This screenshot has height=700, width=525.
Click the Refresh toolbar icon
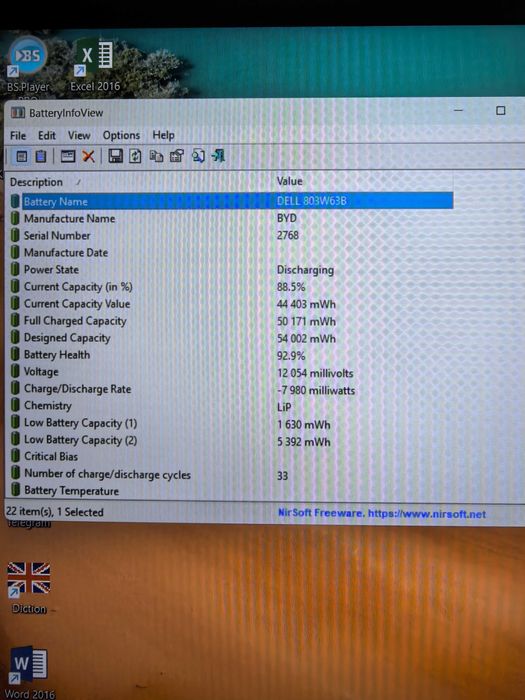coord(135,156)
